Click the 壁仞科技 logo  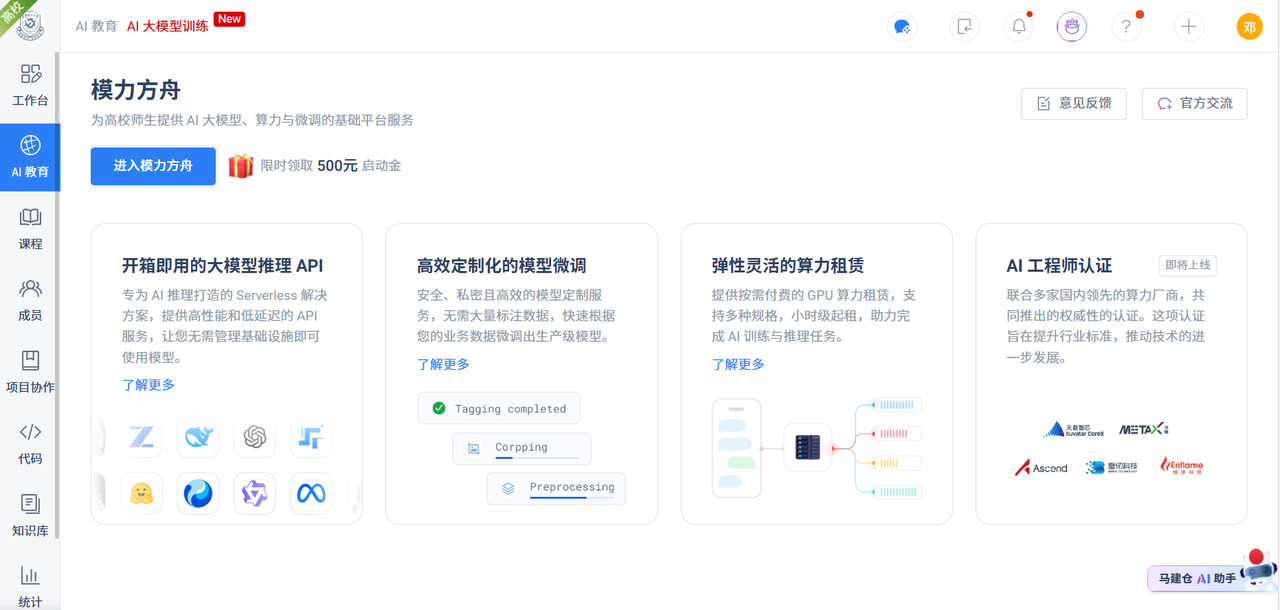(x=1111, y=467)
